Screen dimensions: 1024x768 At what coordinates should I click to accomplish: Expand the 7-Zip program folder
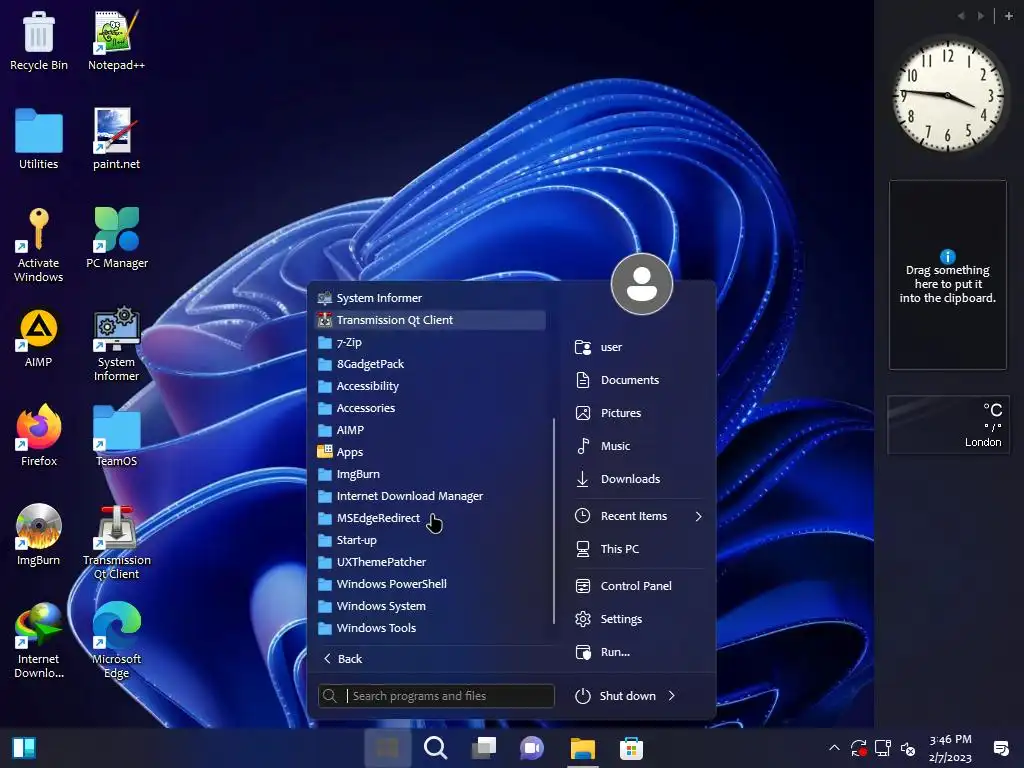pos(431,342)
